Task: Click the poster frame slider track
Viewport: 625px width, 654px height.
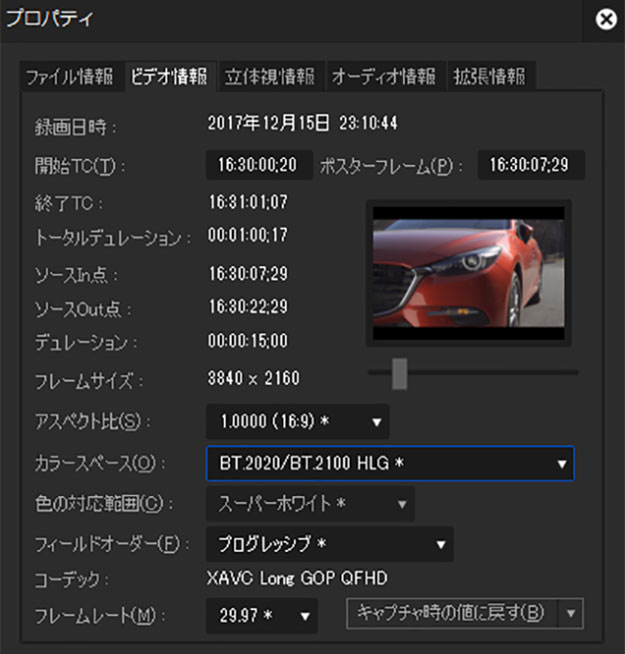Action: pyautogui.click(x=500, y=372)
